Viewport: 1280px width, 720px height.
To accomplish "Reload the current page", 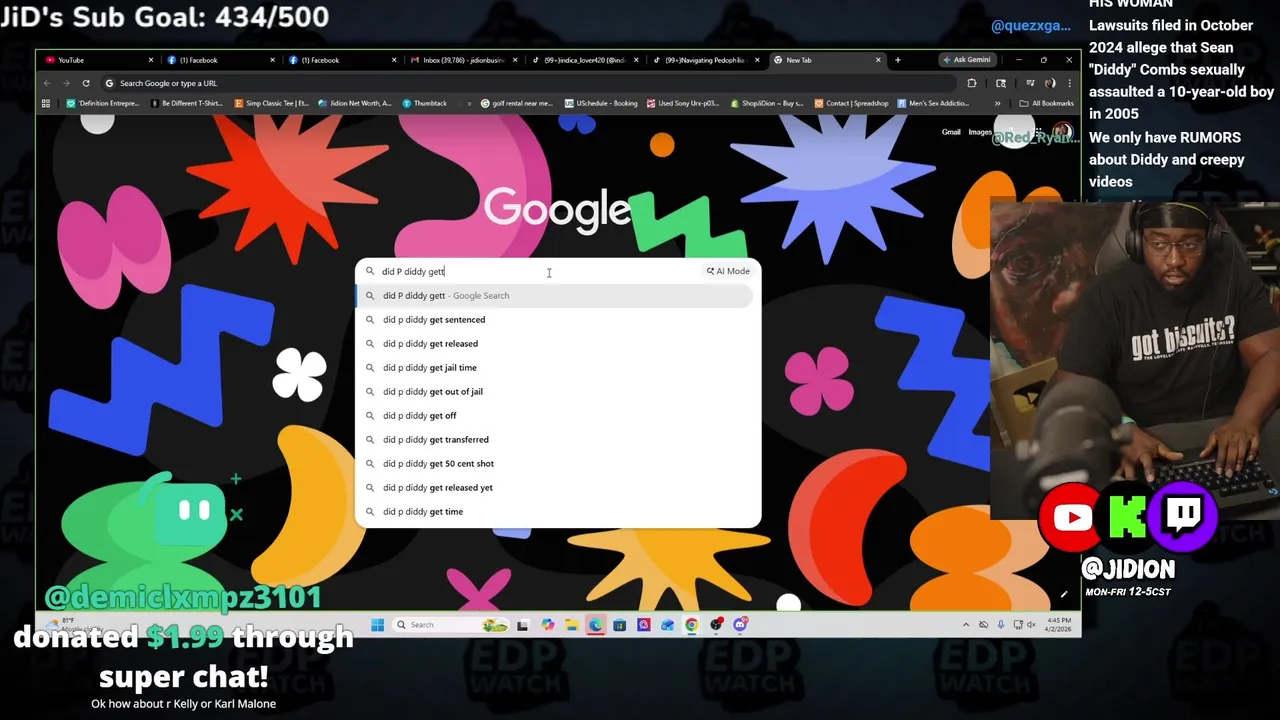I will 86,83.
